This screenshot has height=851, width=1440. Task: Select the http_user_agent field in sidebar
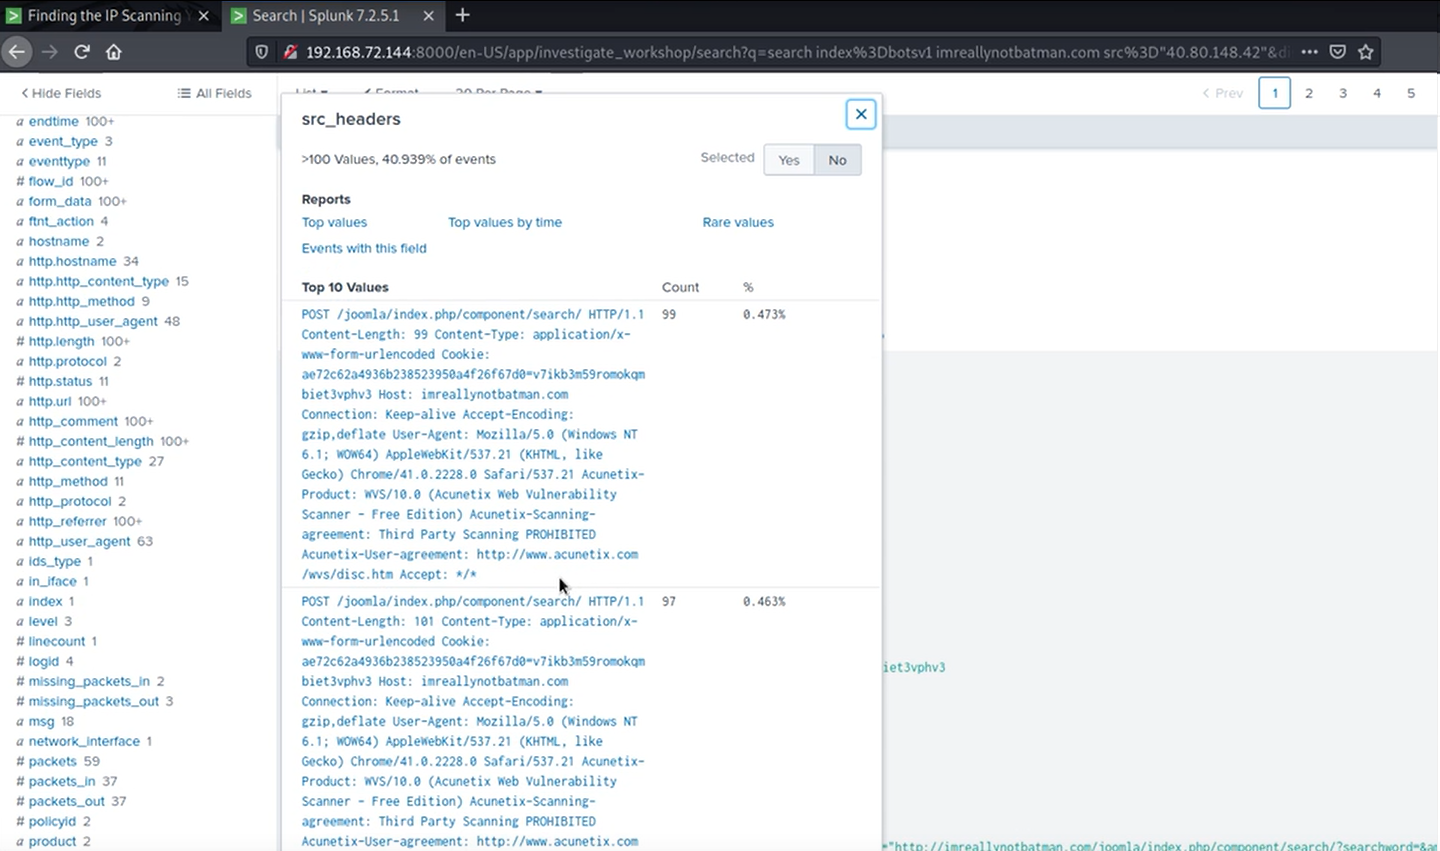(x=79, y=541)
